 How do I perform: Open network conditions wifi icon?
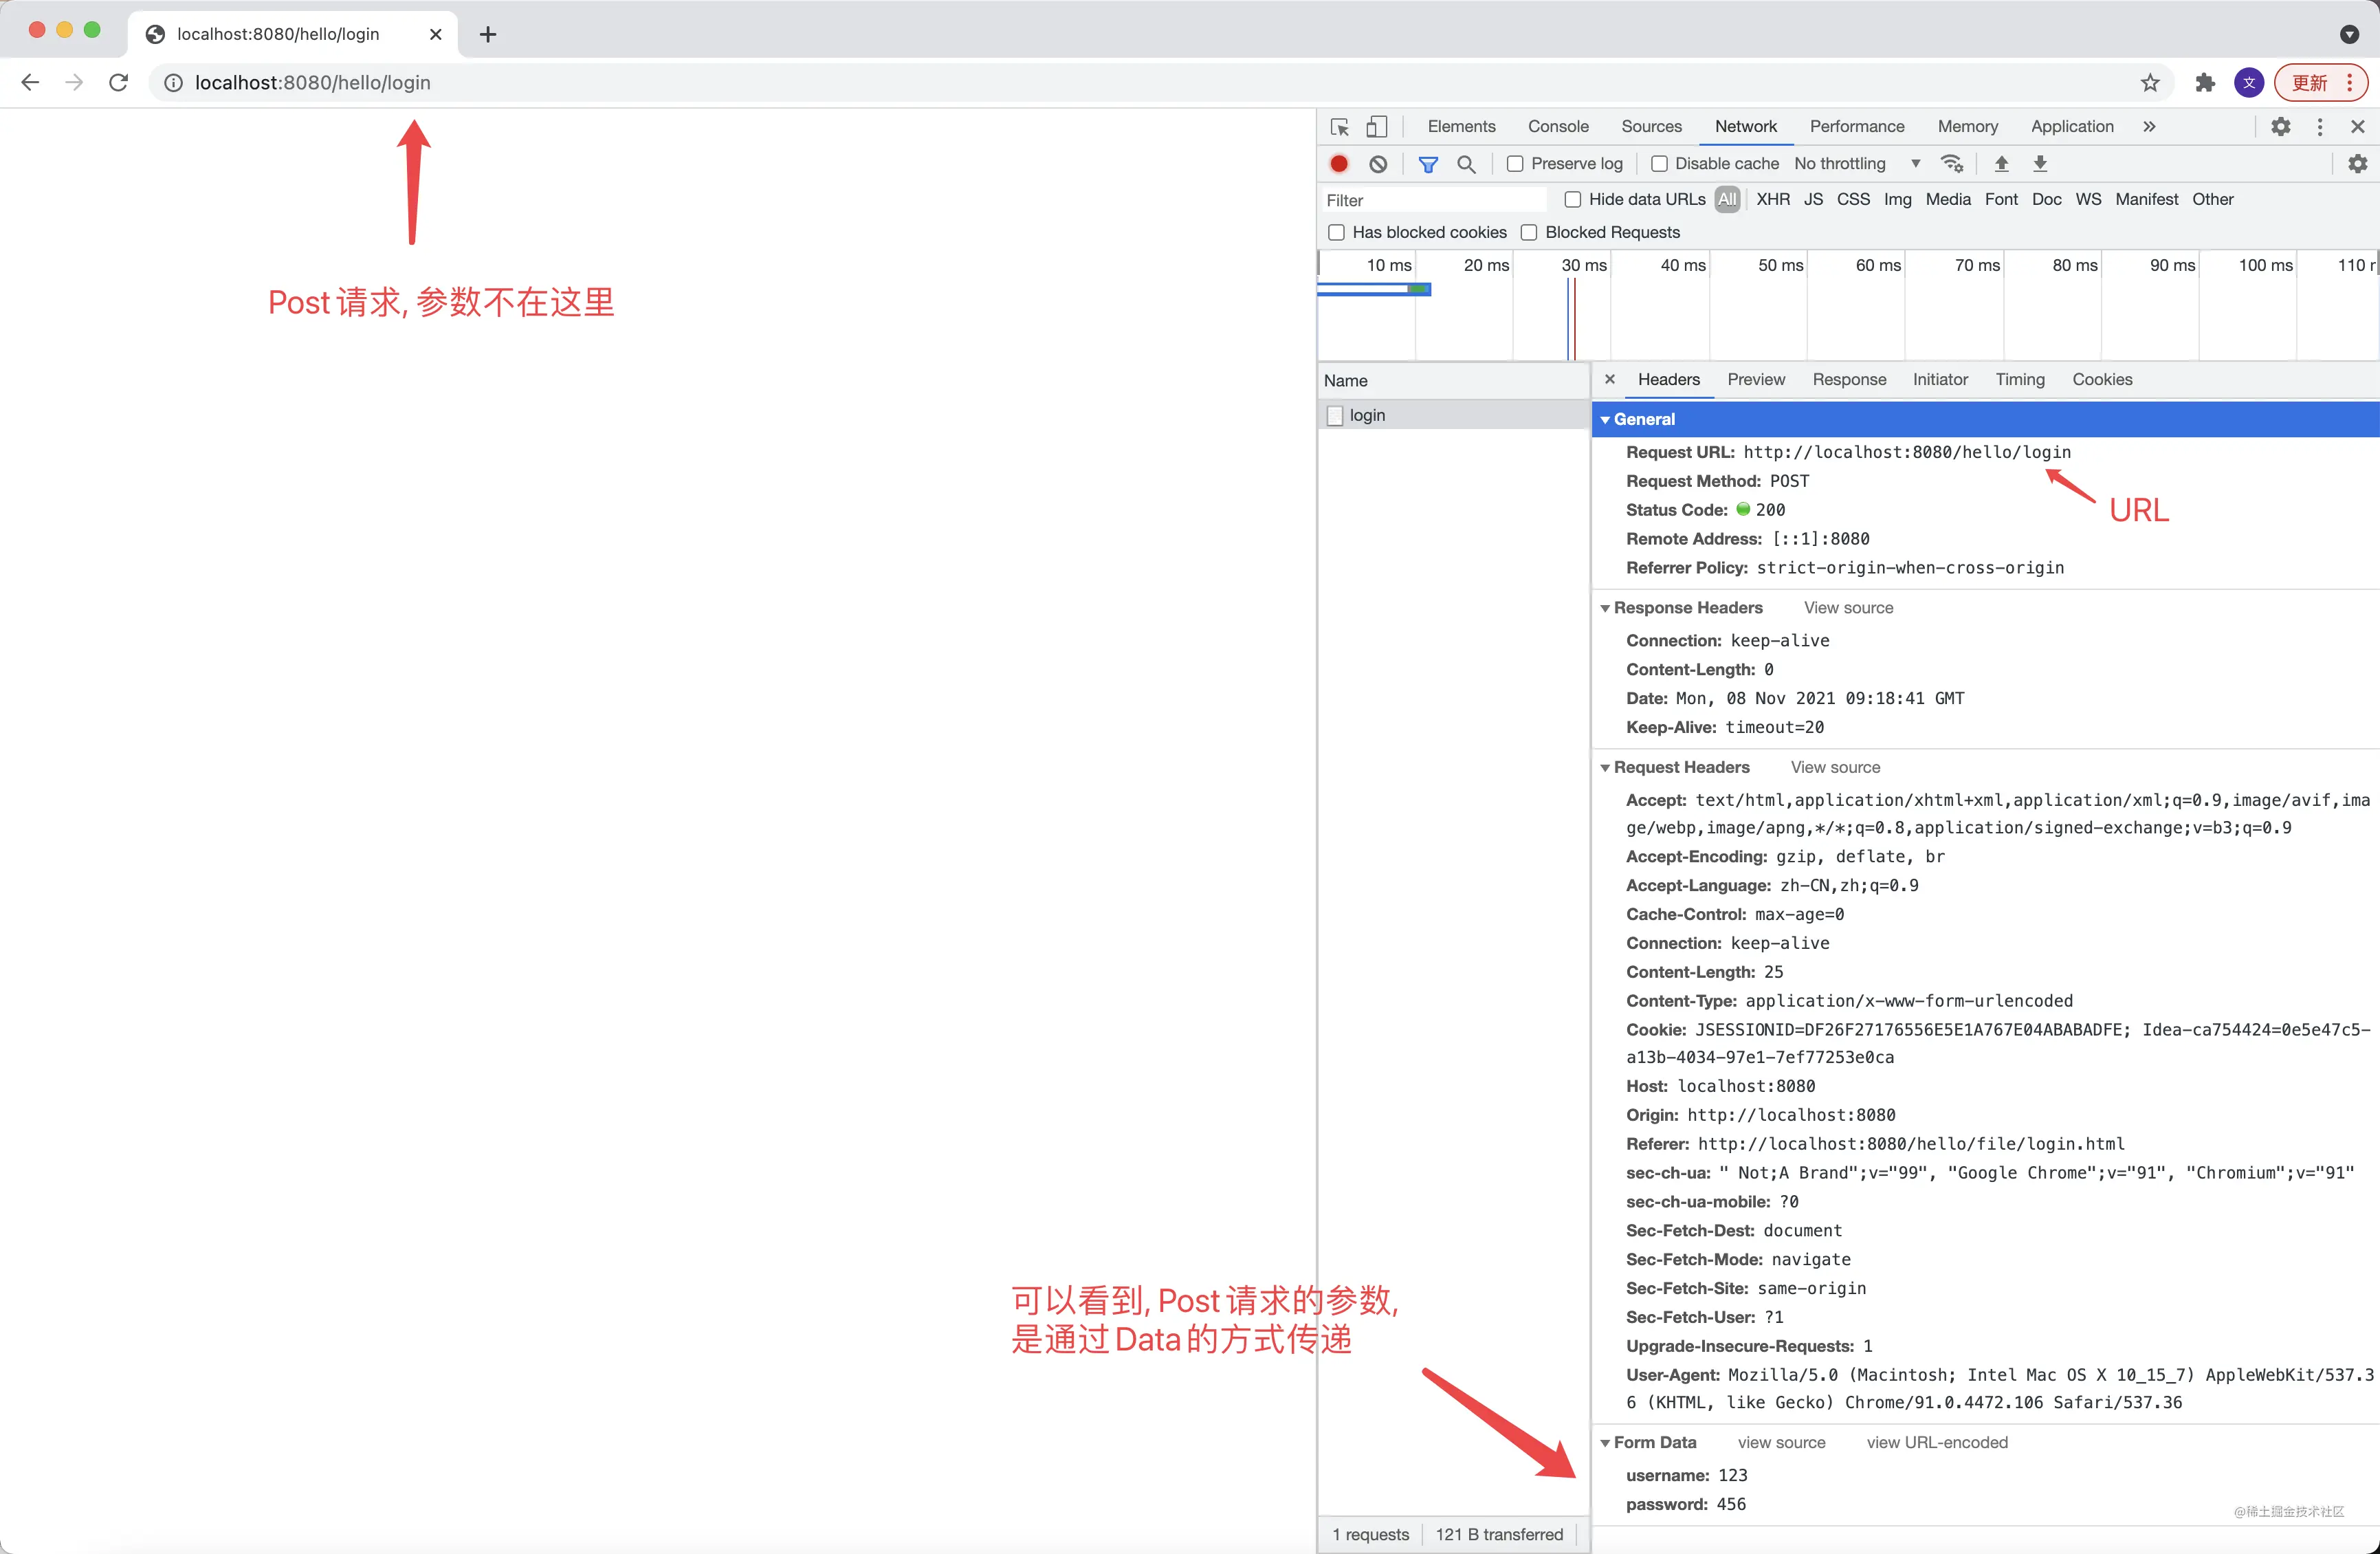click(x=1952, y=164)
